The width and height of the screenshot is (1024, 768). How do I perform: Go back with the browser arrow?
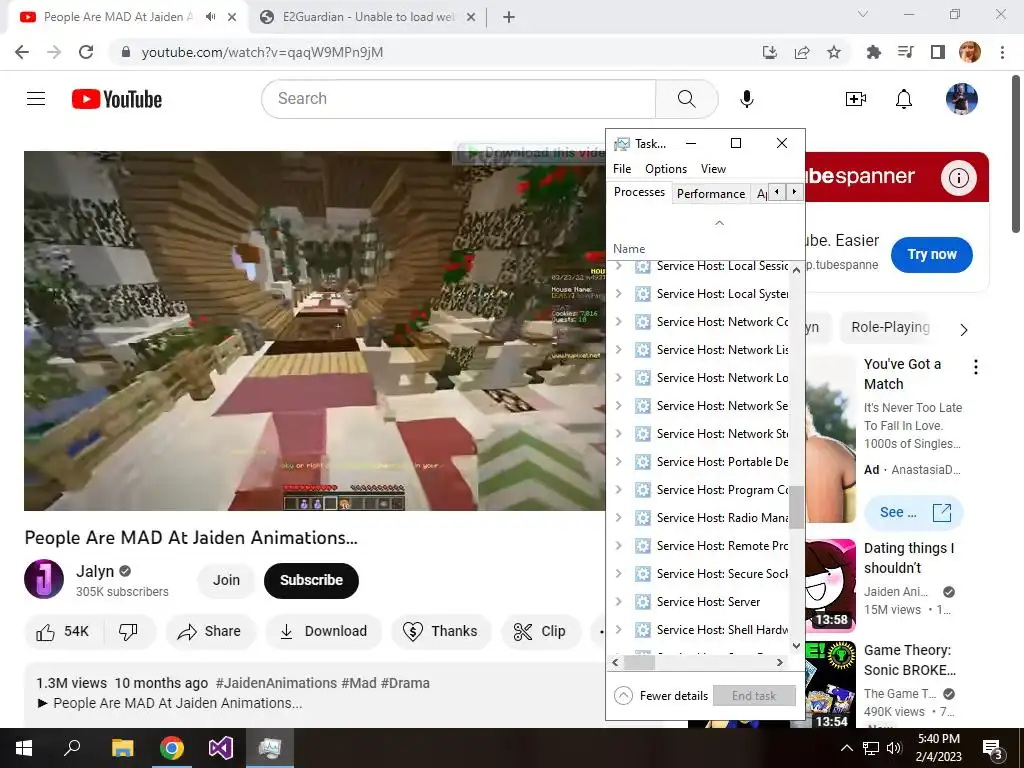pyautogui.click(x=22, y=52)
